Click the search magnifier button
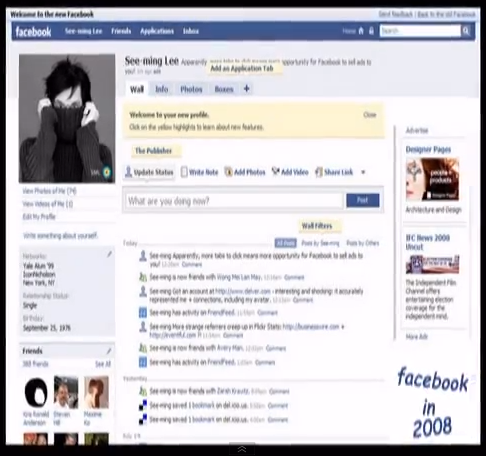This screenshot has width=486, height=456. tap(466, 31)
